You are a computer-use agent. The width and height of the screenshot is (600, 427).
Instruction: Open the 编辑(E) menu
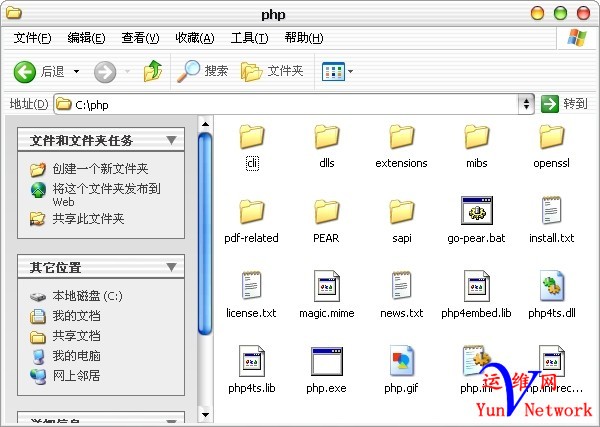[x=86, y=38]
